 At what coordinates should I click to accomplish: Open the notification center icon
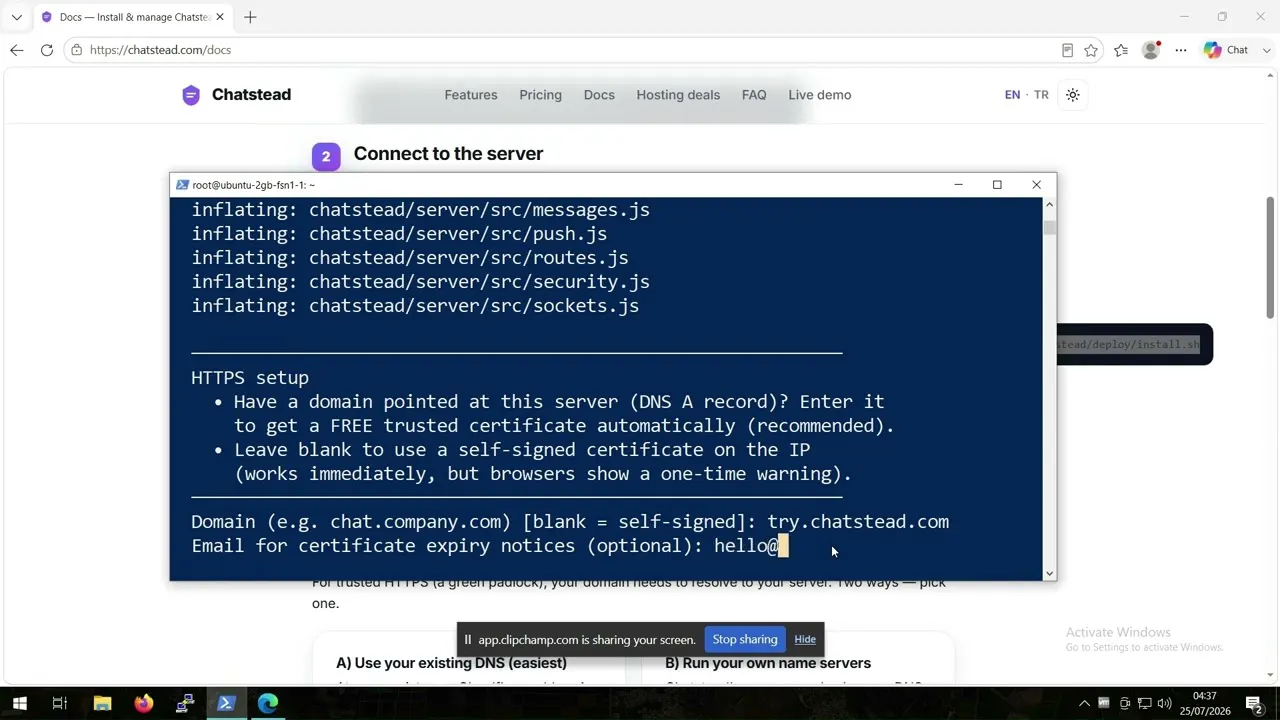click(1254, 703)
